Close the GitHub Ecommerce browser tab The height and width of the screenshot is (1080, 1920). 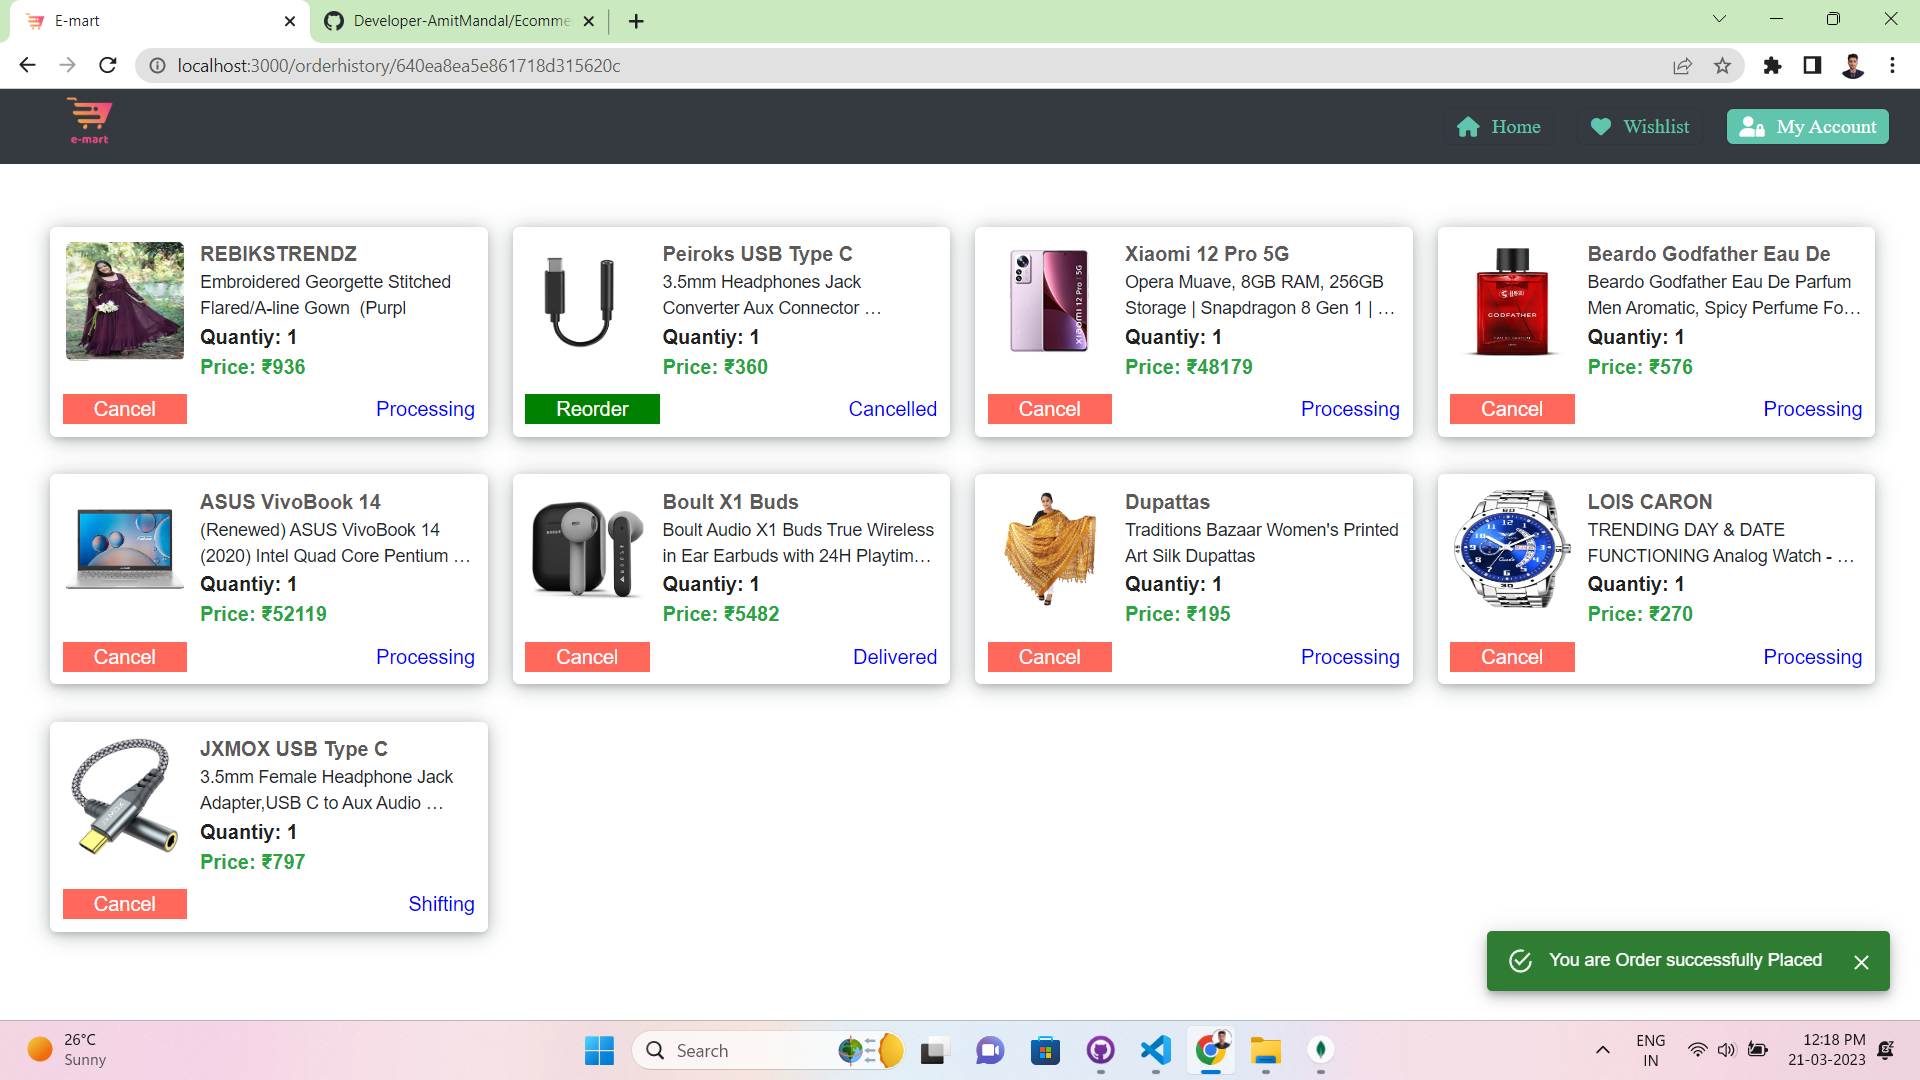589,20
